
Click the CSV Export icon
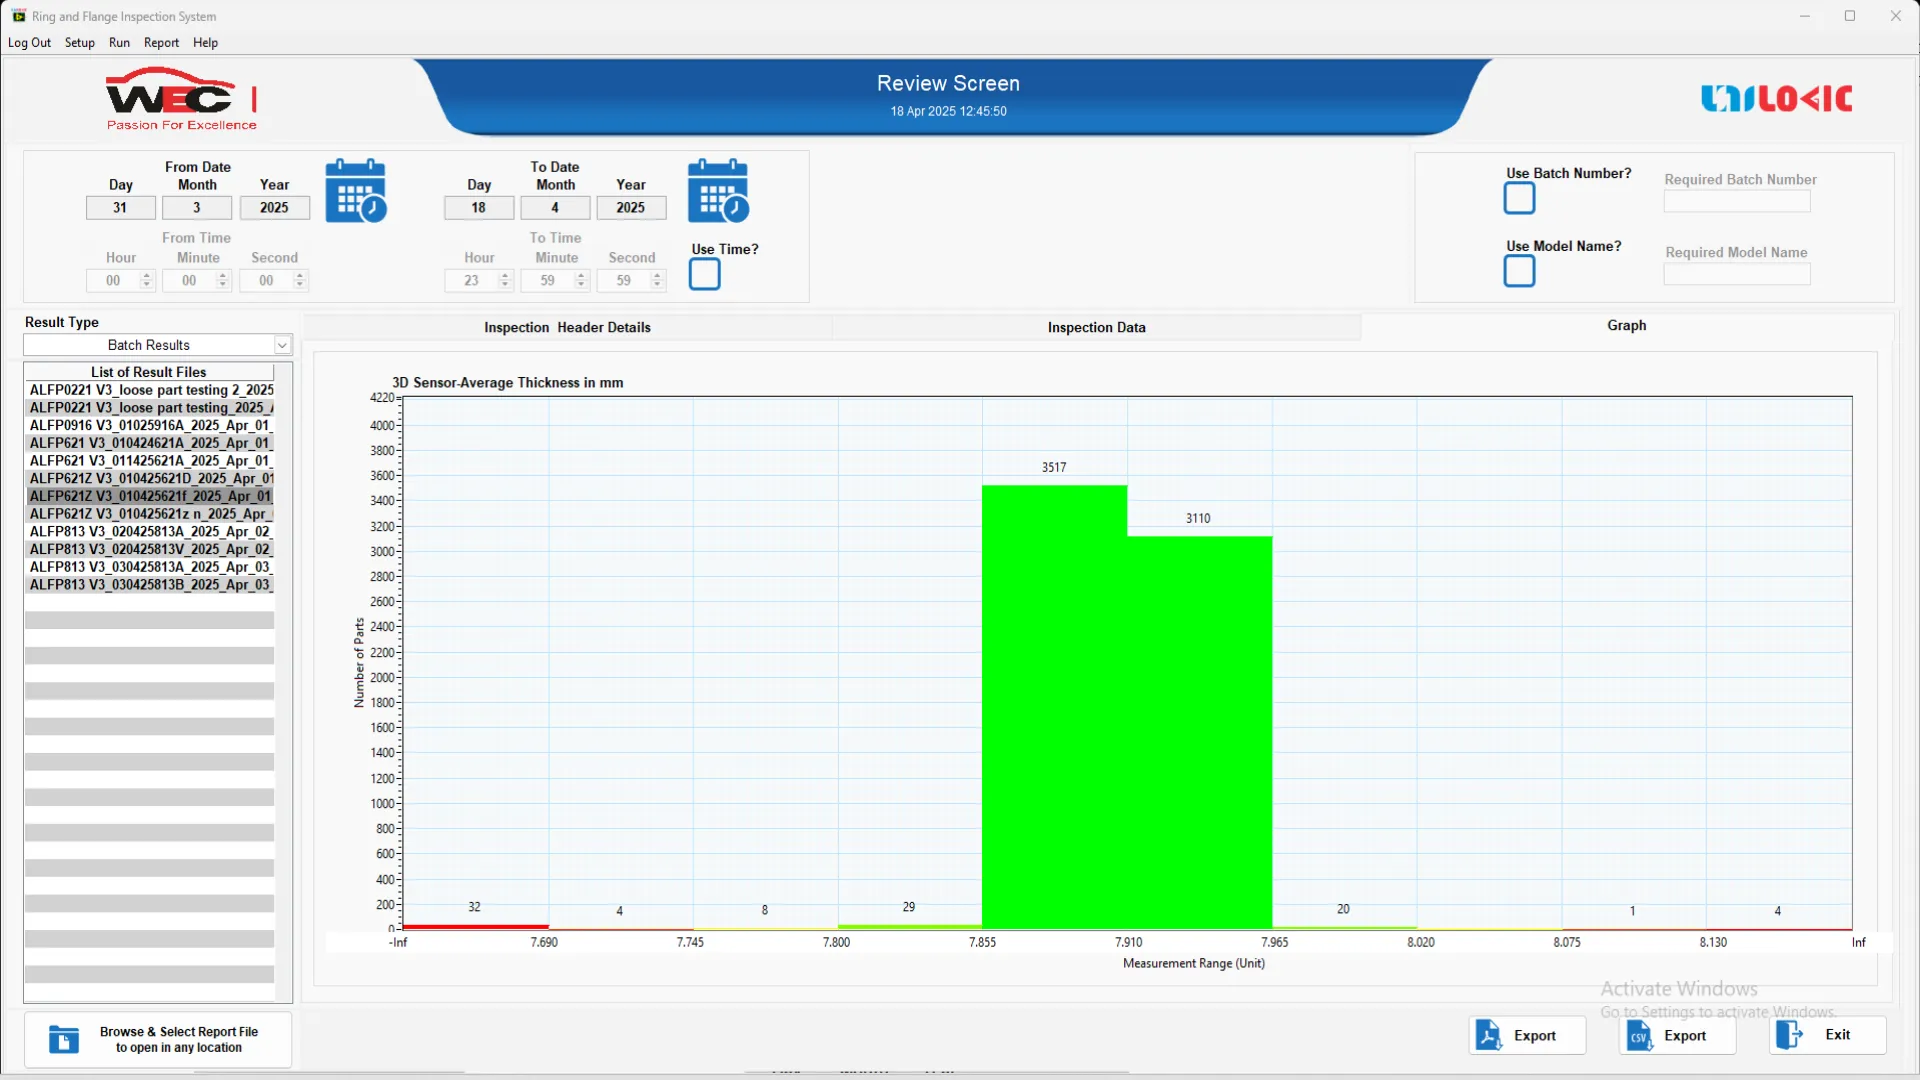(1639, 1035)
